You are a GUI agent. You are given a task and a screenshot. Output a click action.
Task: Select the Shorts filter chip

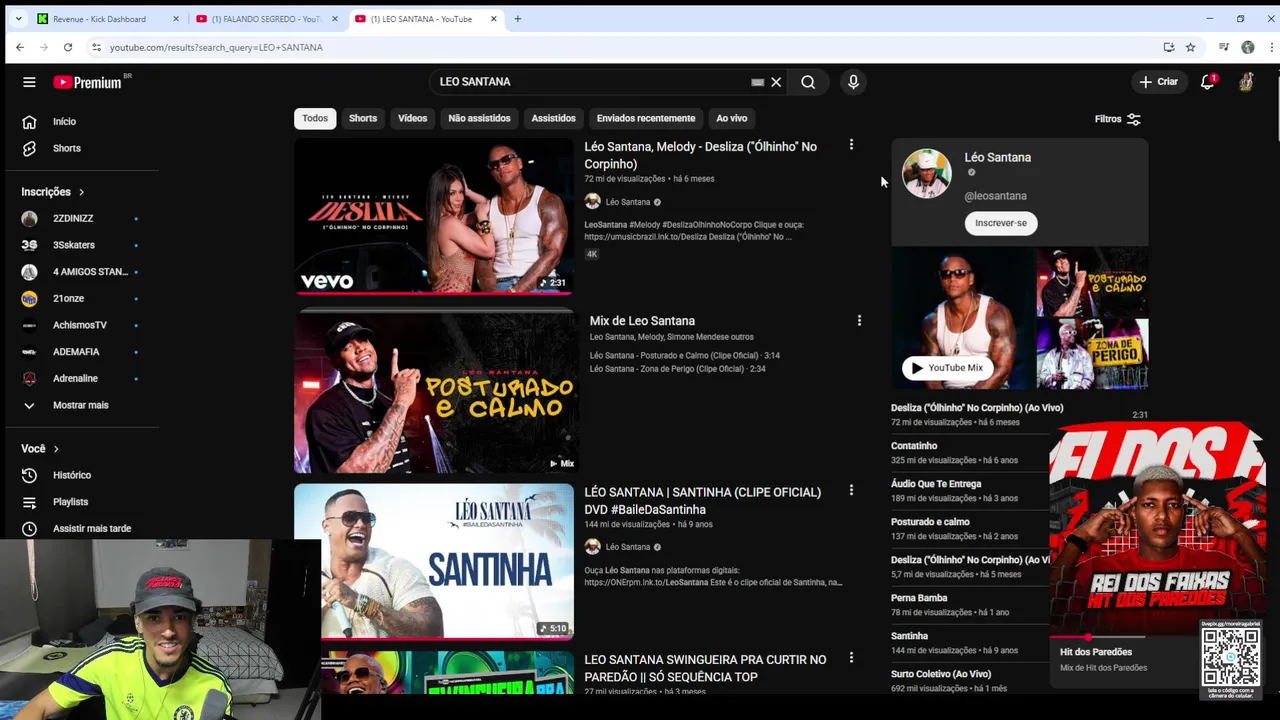point(363,118)
